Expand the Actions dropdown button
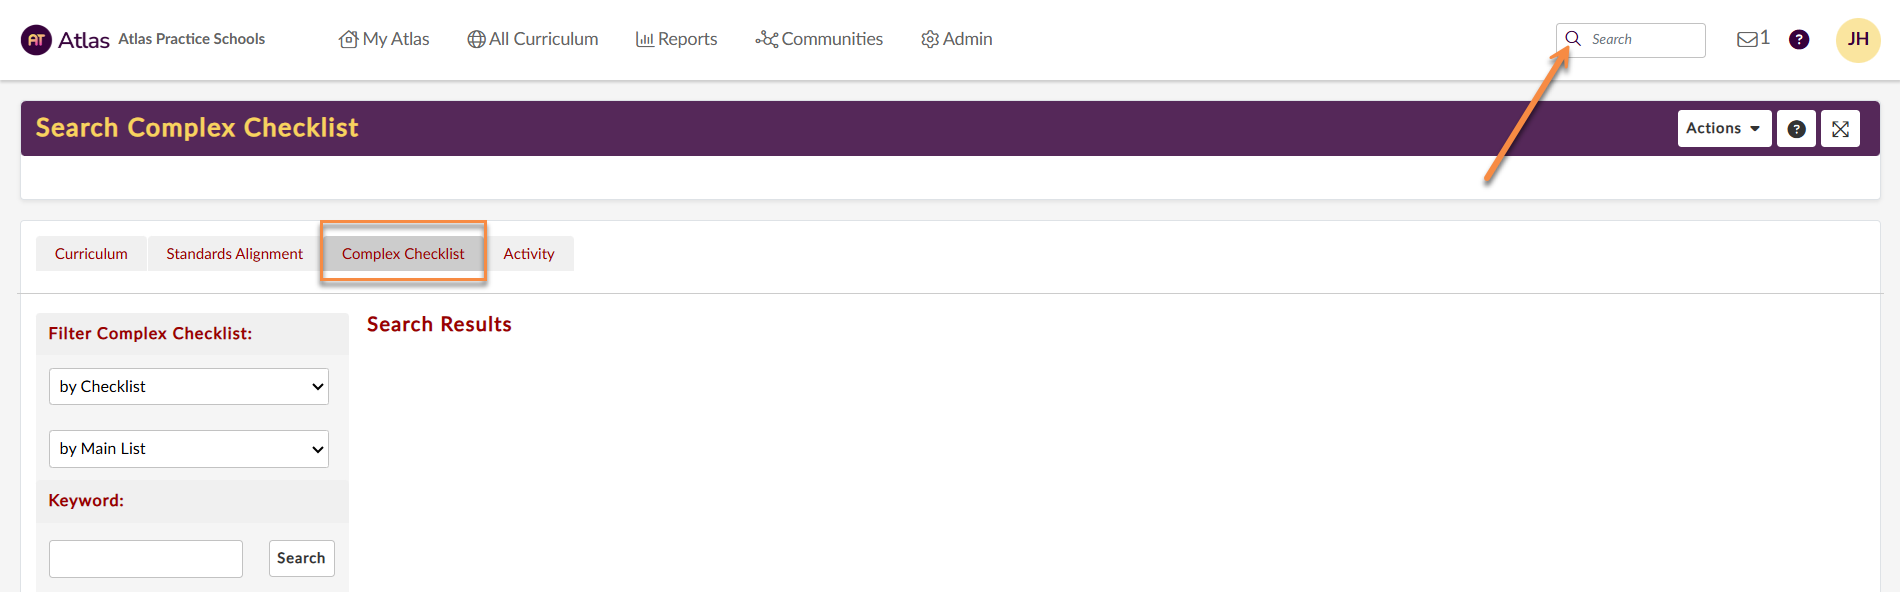This screenshot has height=592, width=1900. click(1723, 129)
